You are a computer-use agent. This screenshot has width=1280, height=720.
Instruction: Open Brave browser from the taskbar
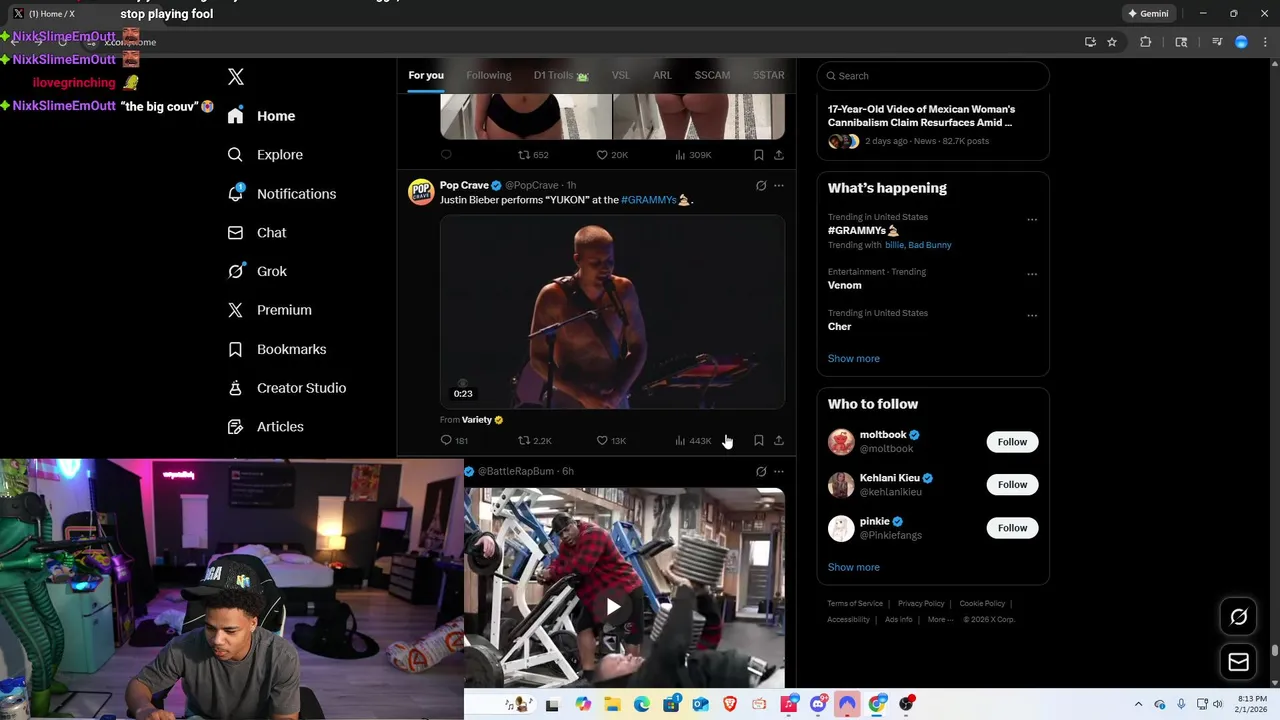tap(730, 704)
